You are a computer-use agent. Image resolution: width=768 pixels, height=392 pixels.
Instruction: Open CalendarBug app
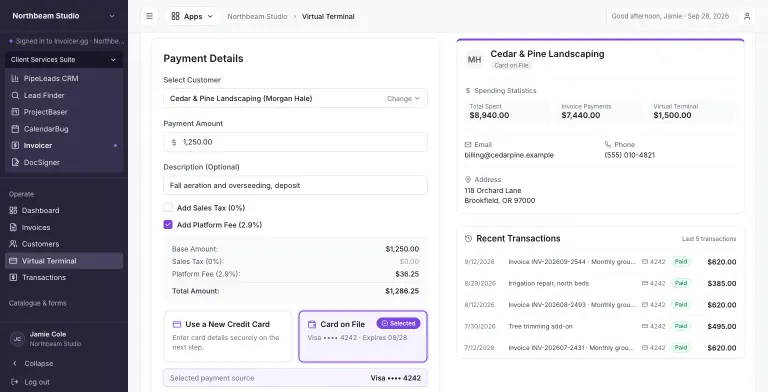[64, 129]
